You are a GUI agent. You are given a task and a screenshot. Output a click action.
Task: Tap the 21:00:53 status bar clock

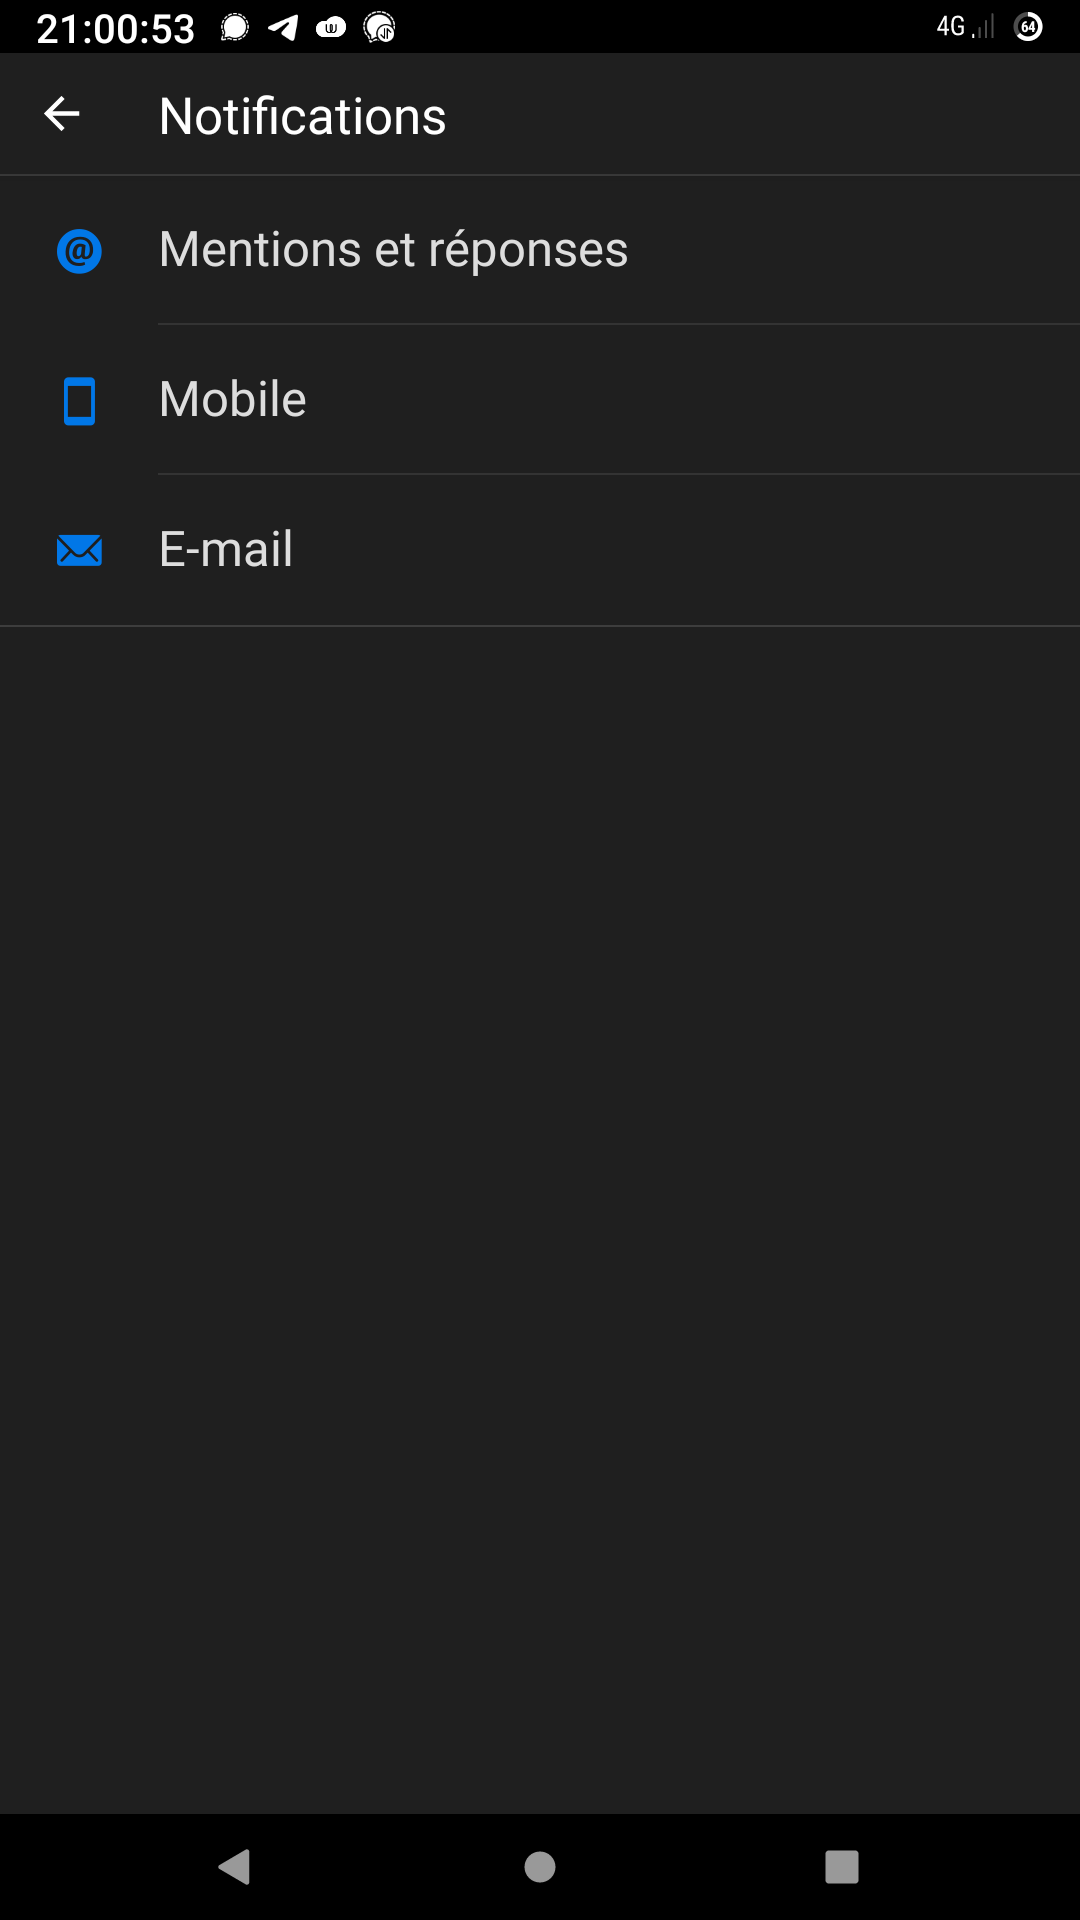tap(115, 28)
